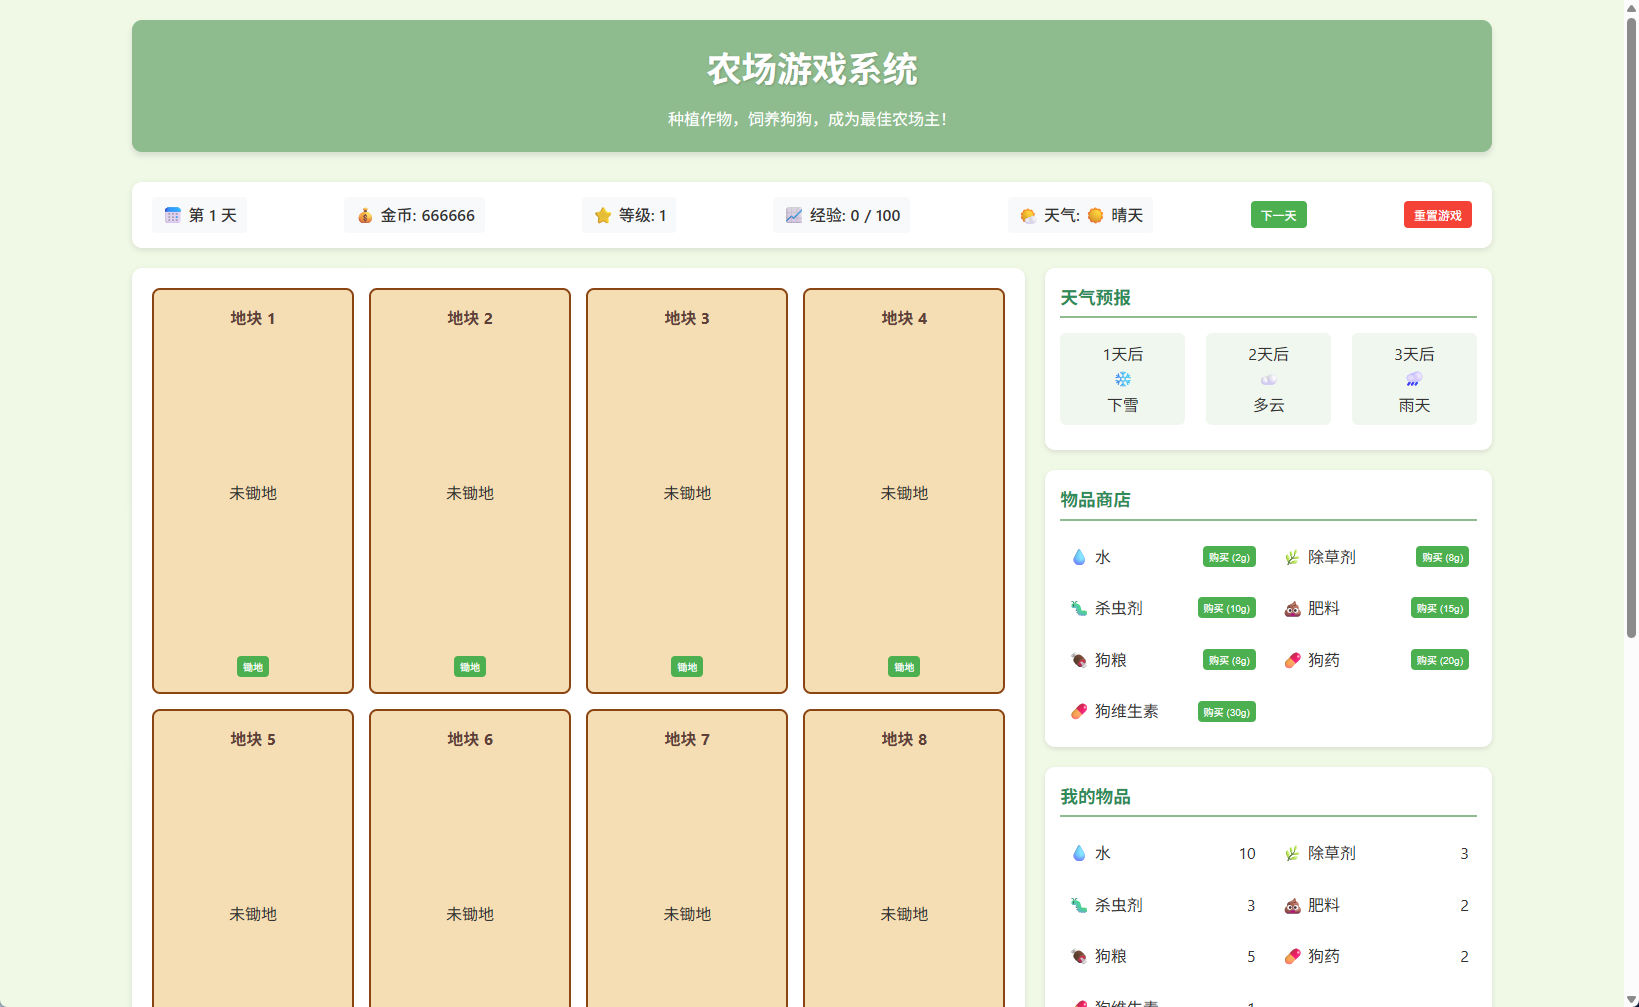Hoe plot 地块 2 with its 锄地 button
Screen dimensions: 1639x1007
tap(470, 667)
